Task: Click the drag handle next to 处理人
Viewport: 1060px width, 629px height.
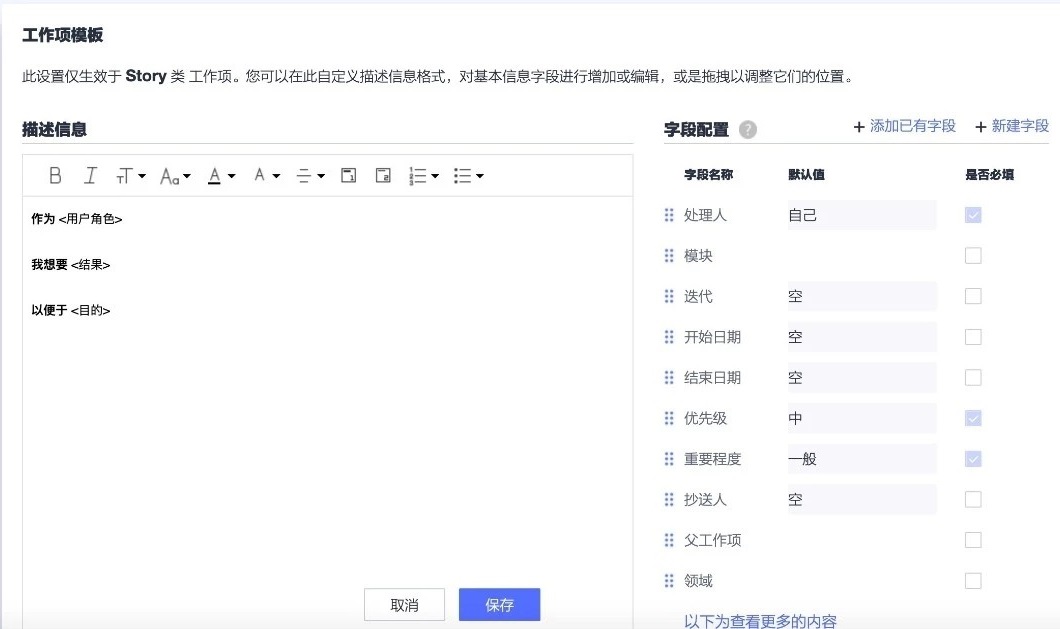Action: point(667,214)
